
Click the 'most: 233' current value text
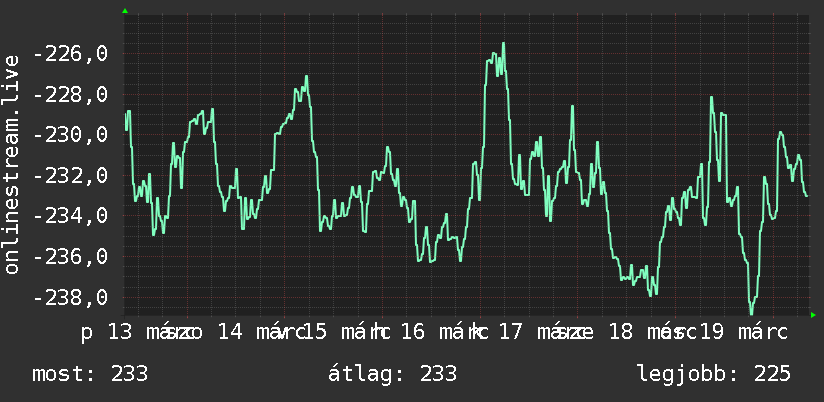point(90,374)
